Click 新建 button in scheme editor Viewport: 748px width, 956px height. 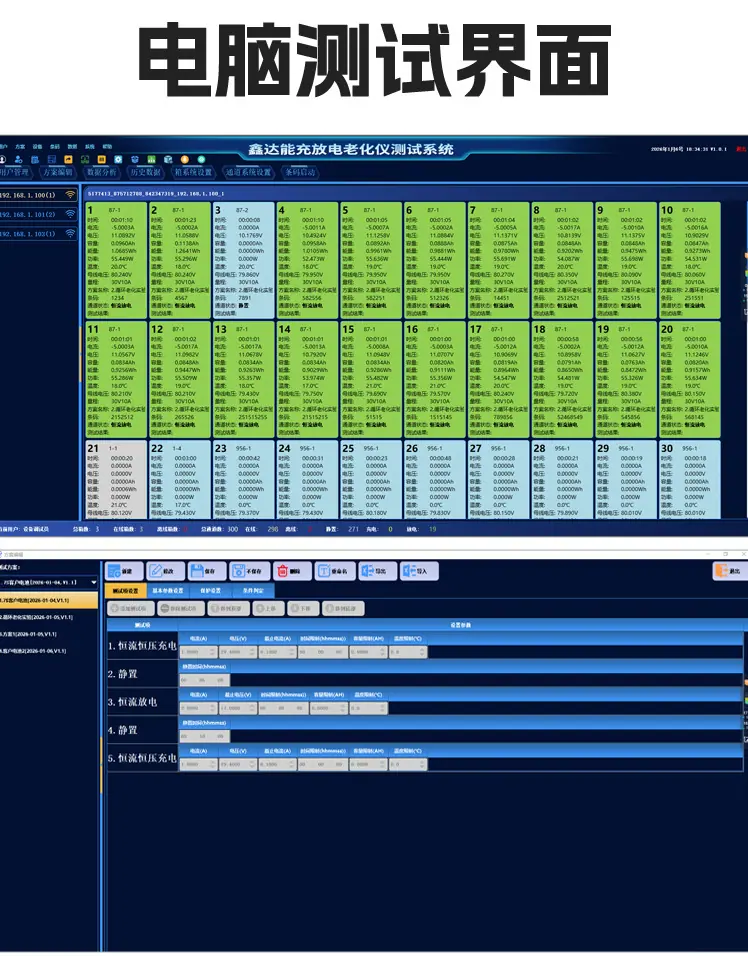pos(124,571)
